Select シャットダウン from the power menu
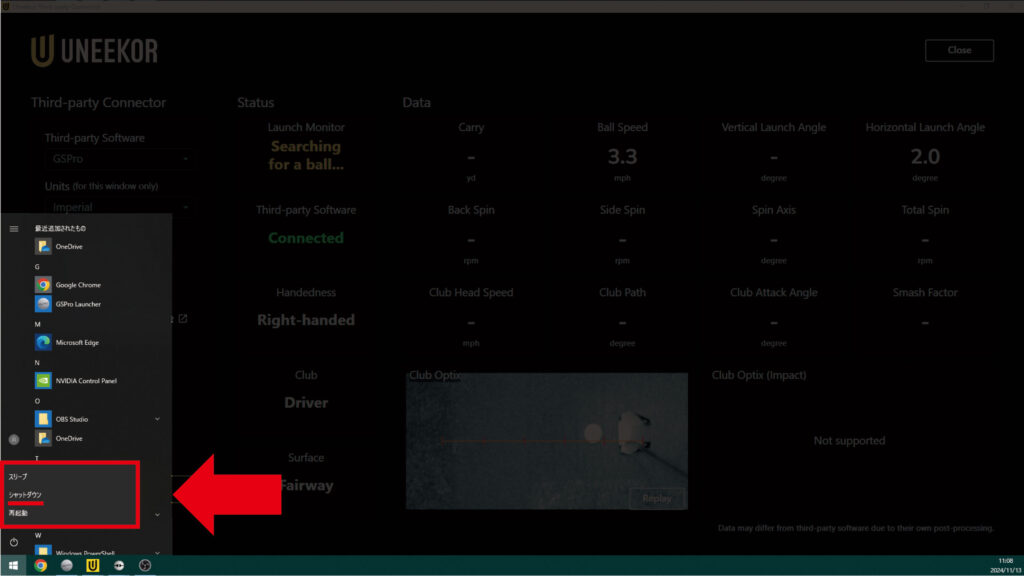This screenshot has width=1024, height=576. pyautogui.click(x=26, y=495)
